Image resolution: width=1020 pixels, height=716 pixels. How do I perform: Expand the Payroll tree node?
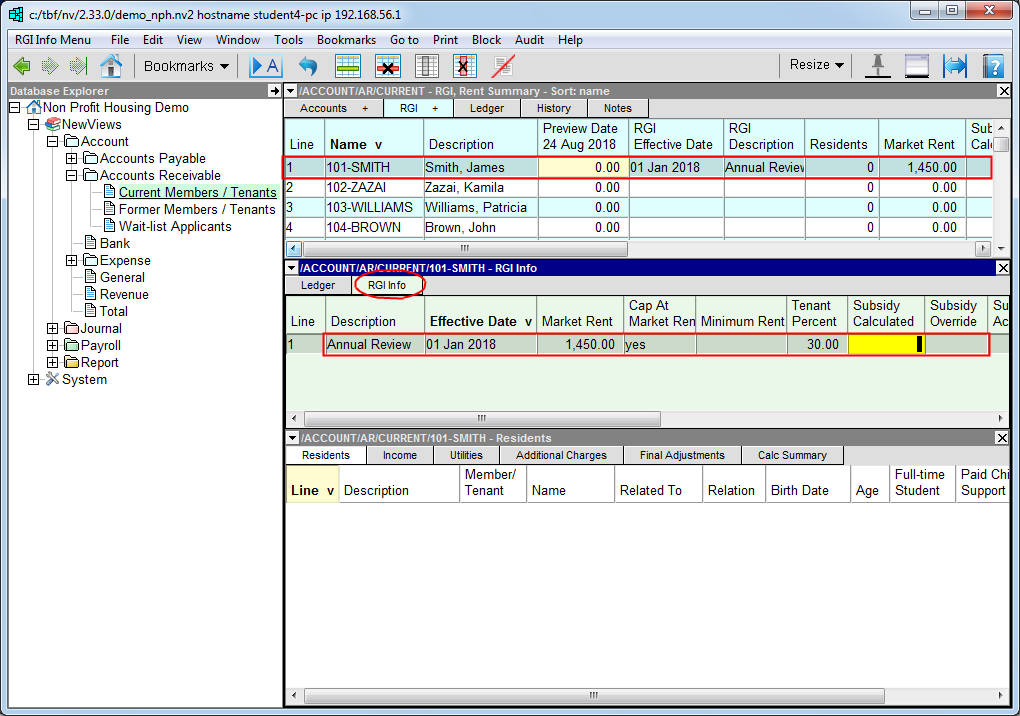53,345
